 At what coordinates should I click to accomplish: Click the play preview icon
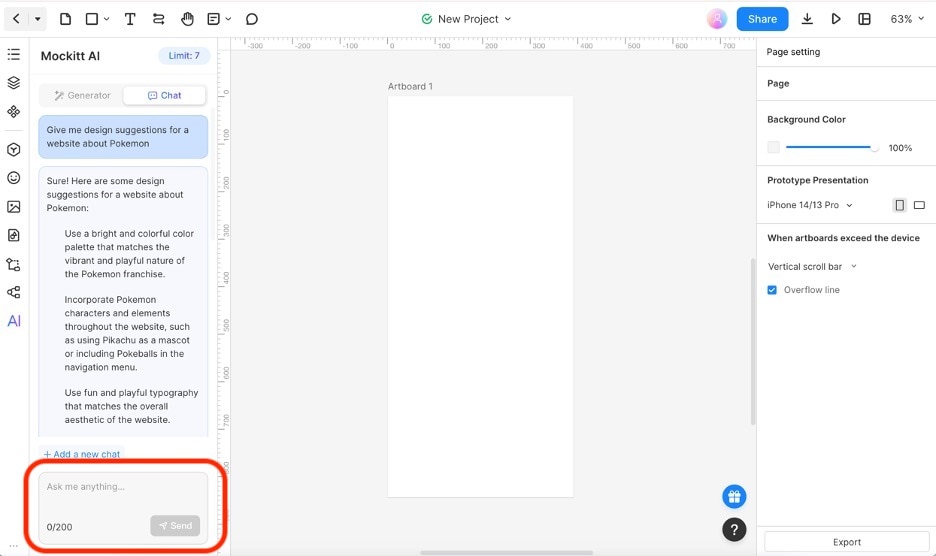pos(836,19)
